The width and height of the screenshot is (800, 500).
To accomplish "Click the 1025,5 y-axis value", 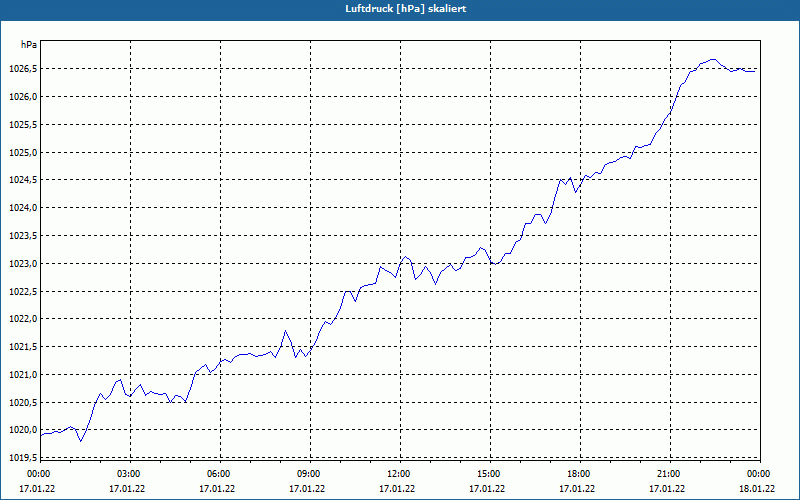I will [23, 125].
